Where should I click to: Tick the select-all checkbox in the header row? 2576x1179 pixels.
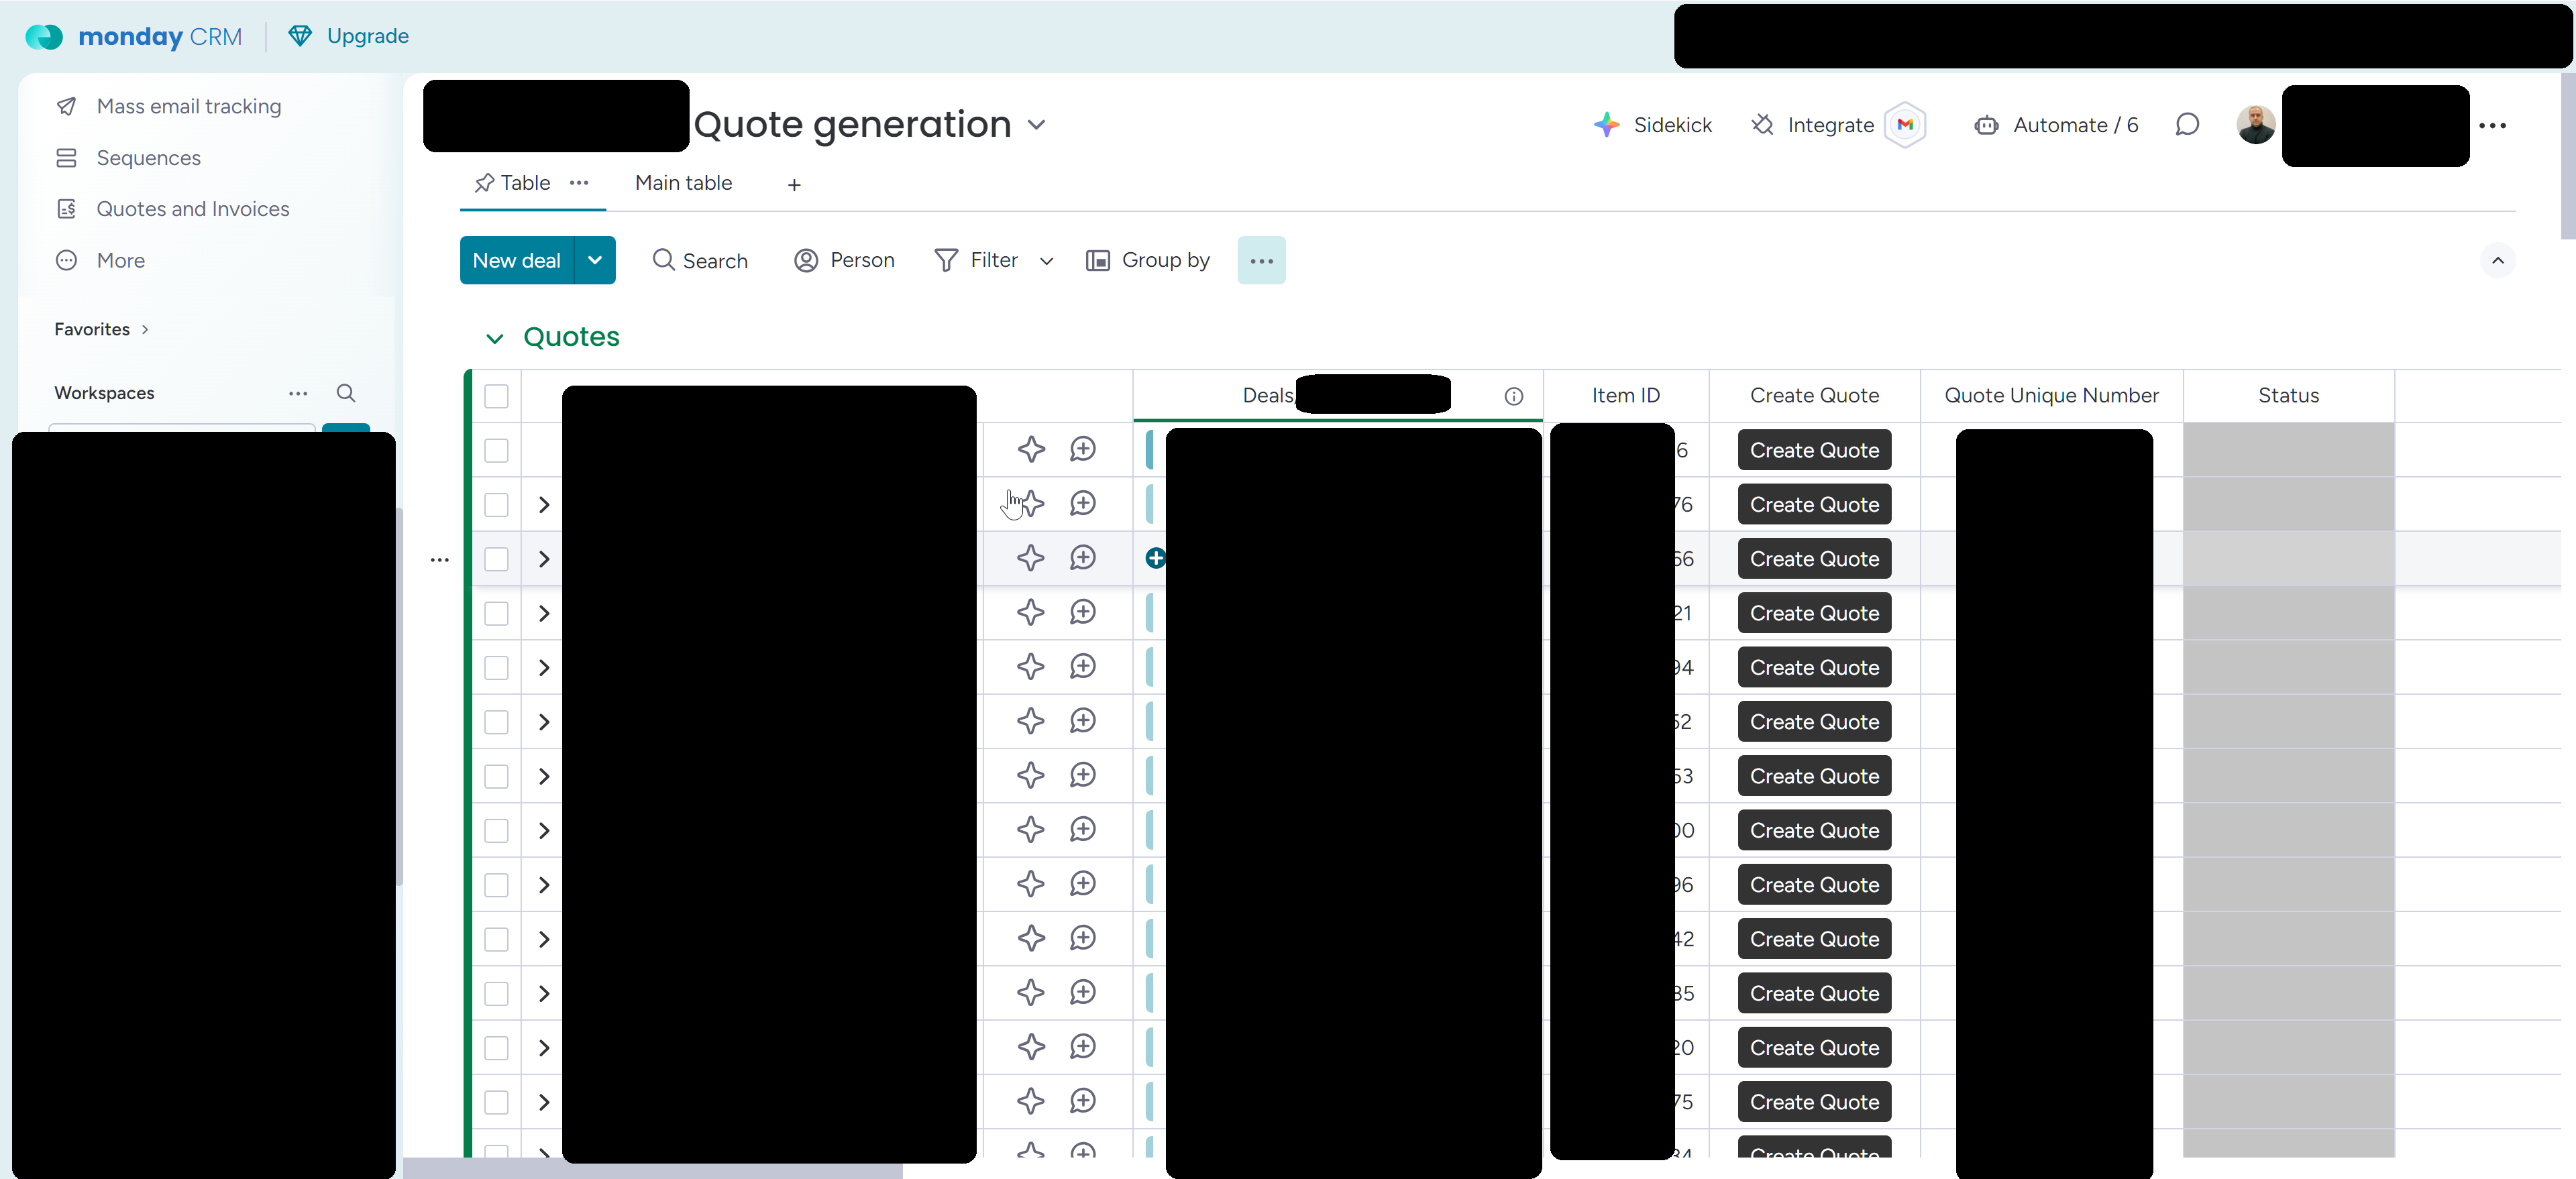coord(496,396)
